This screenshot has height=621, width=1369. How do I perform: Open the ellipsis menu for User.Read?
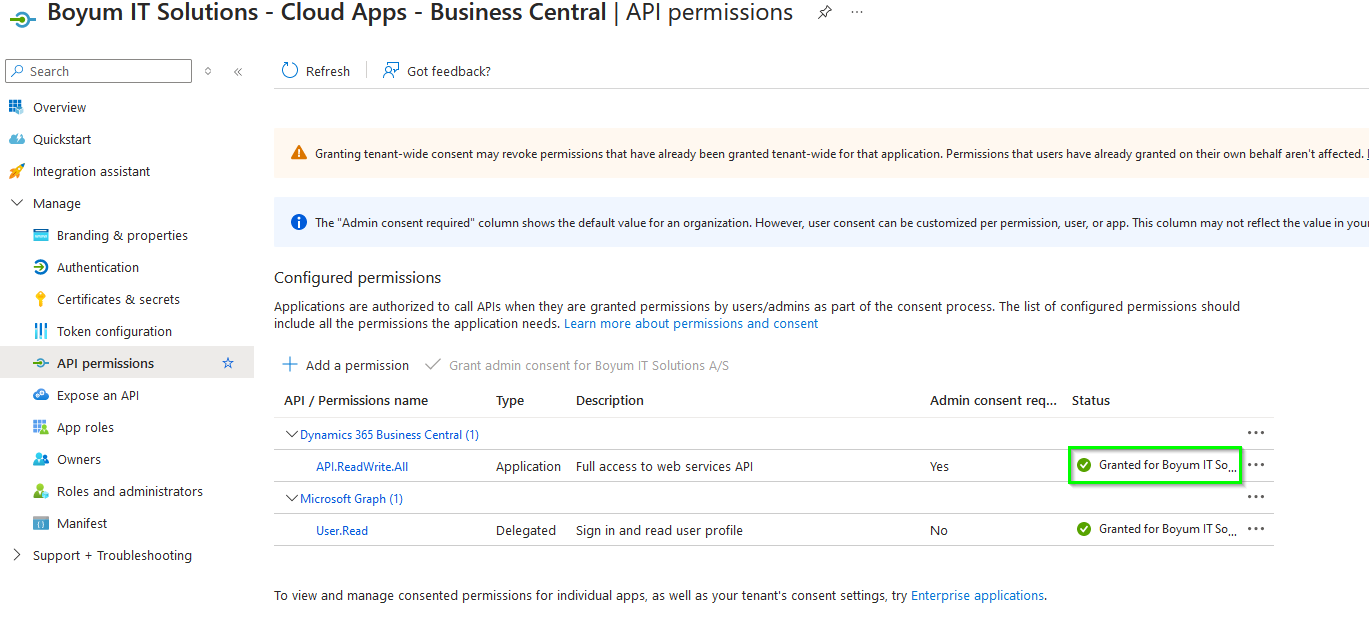coord(1256,529)
